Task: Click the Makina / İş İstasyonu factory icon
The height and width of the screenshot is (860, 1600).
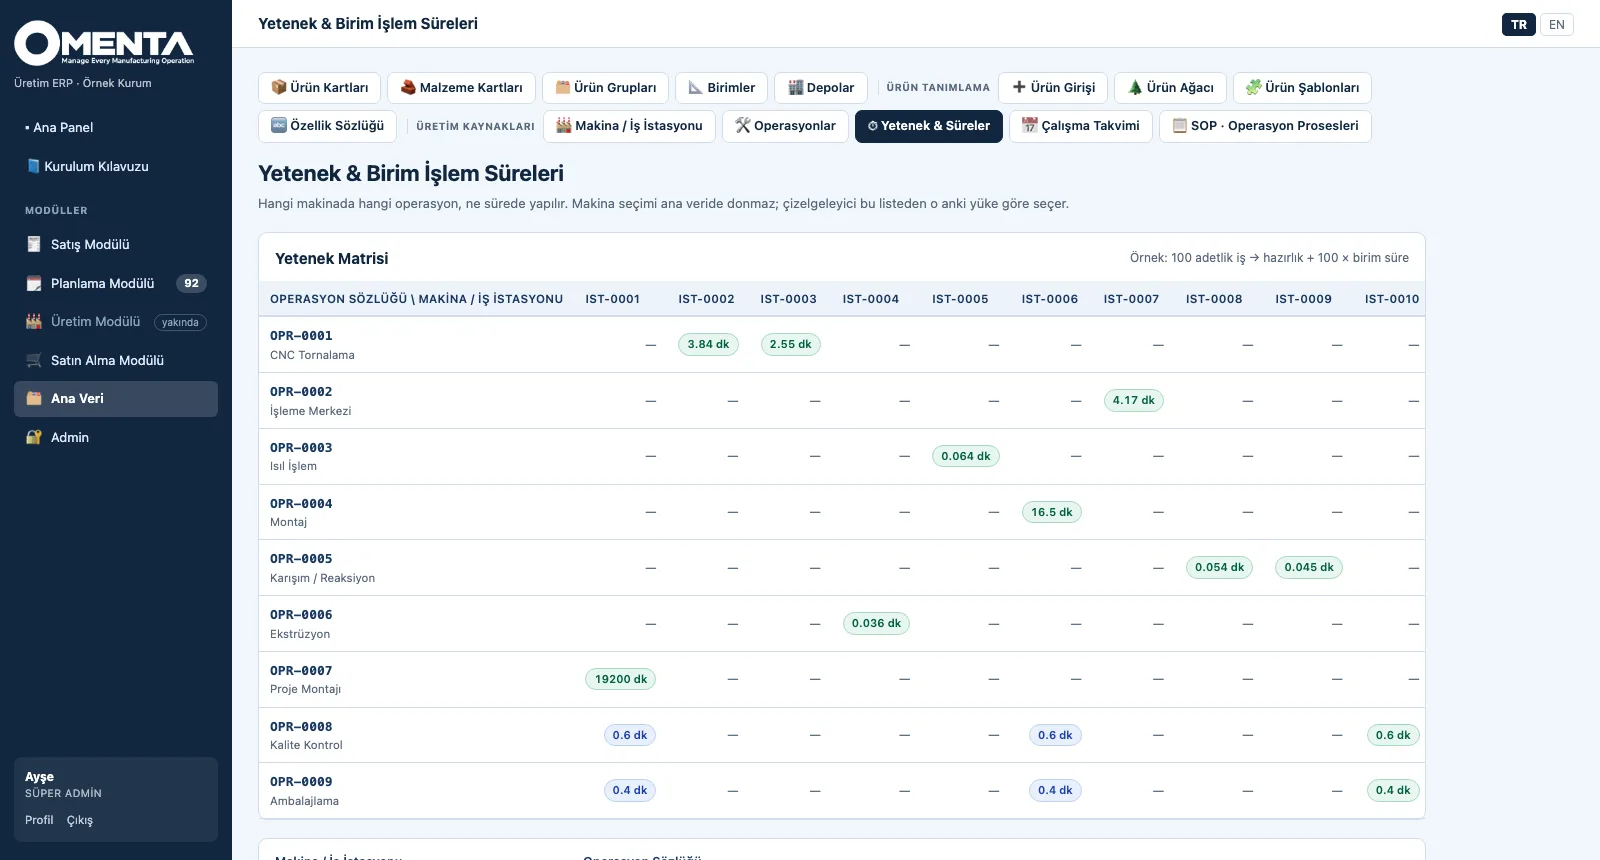Action: tap(564, 126)
